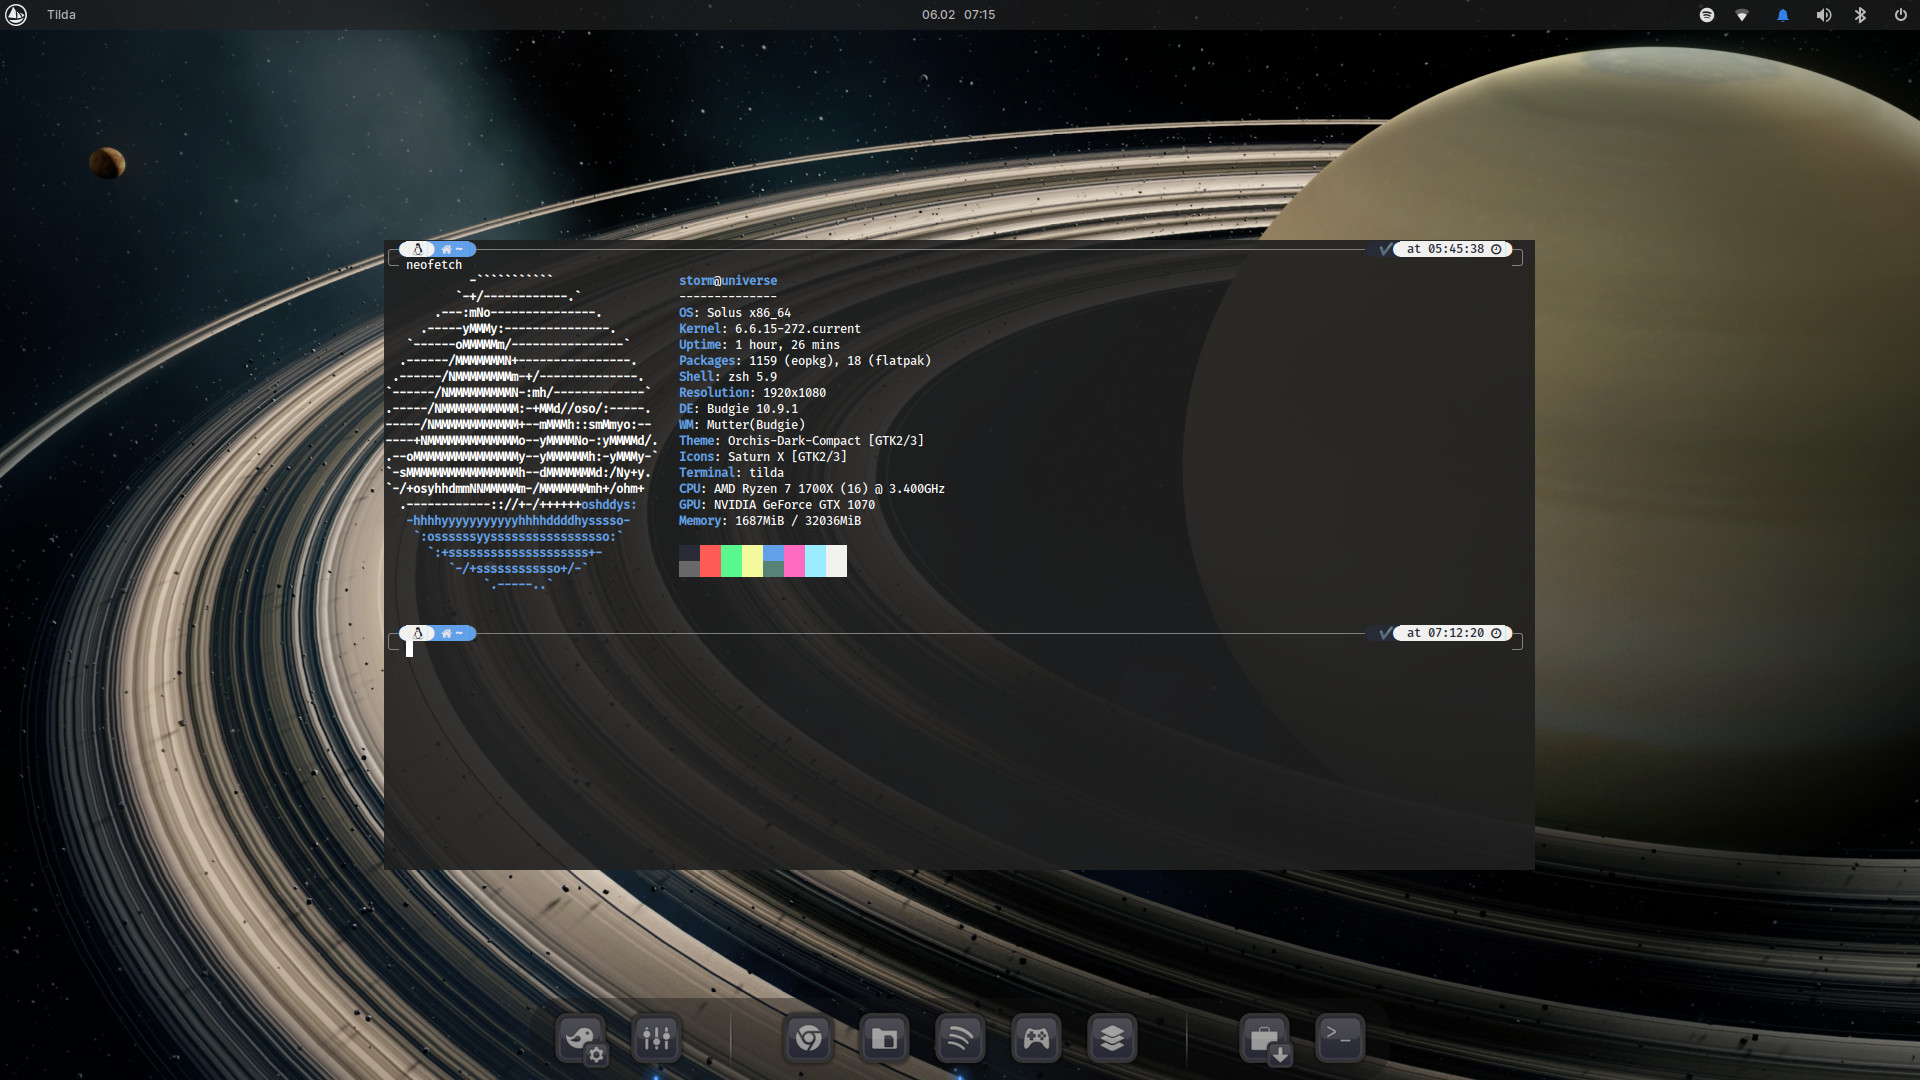This screenshot has height=1080, width=1920.
Task: Open the power session menu icon
Action: (x=1900, y=15)
